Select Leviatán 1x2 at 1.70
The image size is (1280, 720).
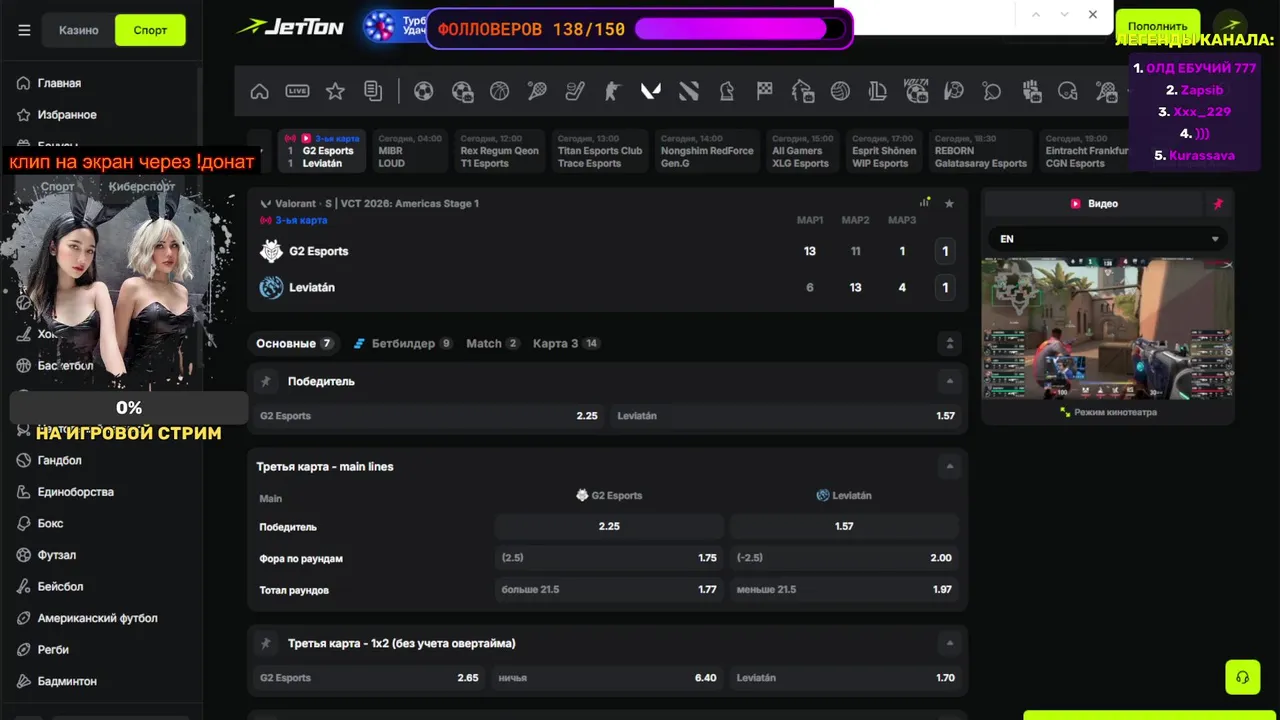(845, 678)
